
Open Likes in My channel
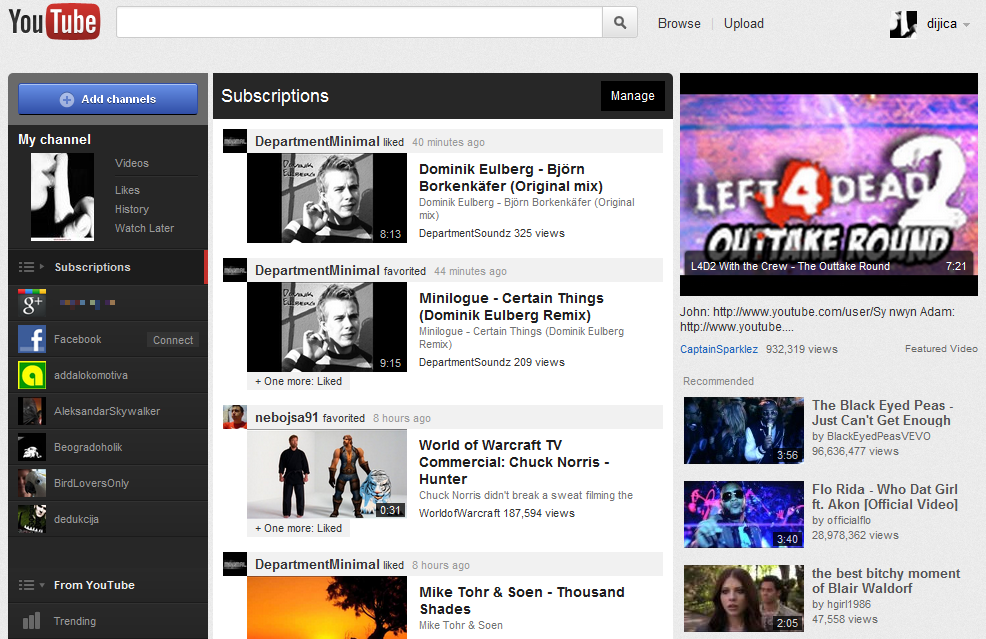pyautogui.click(x=127, y=190)
